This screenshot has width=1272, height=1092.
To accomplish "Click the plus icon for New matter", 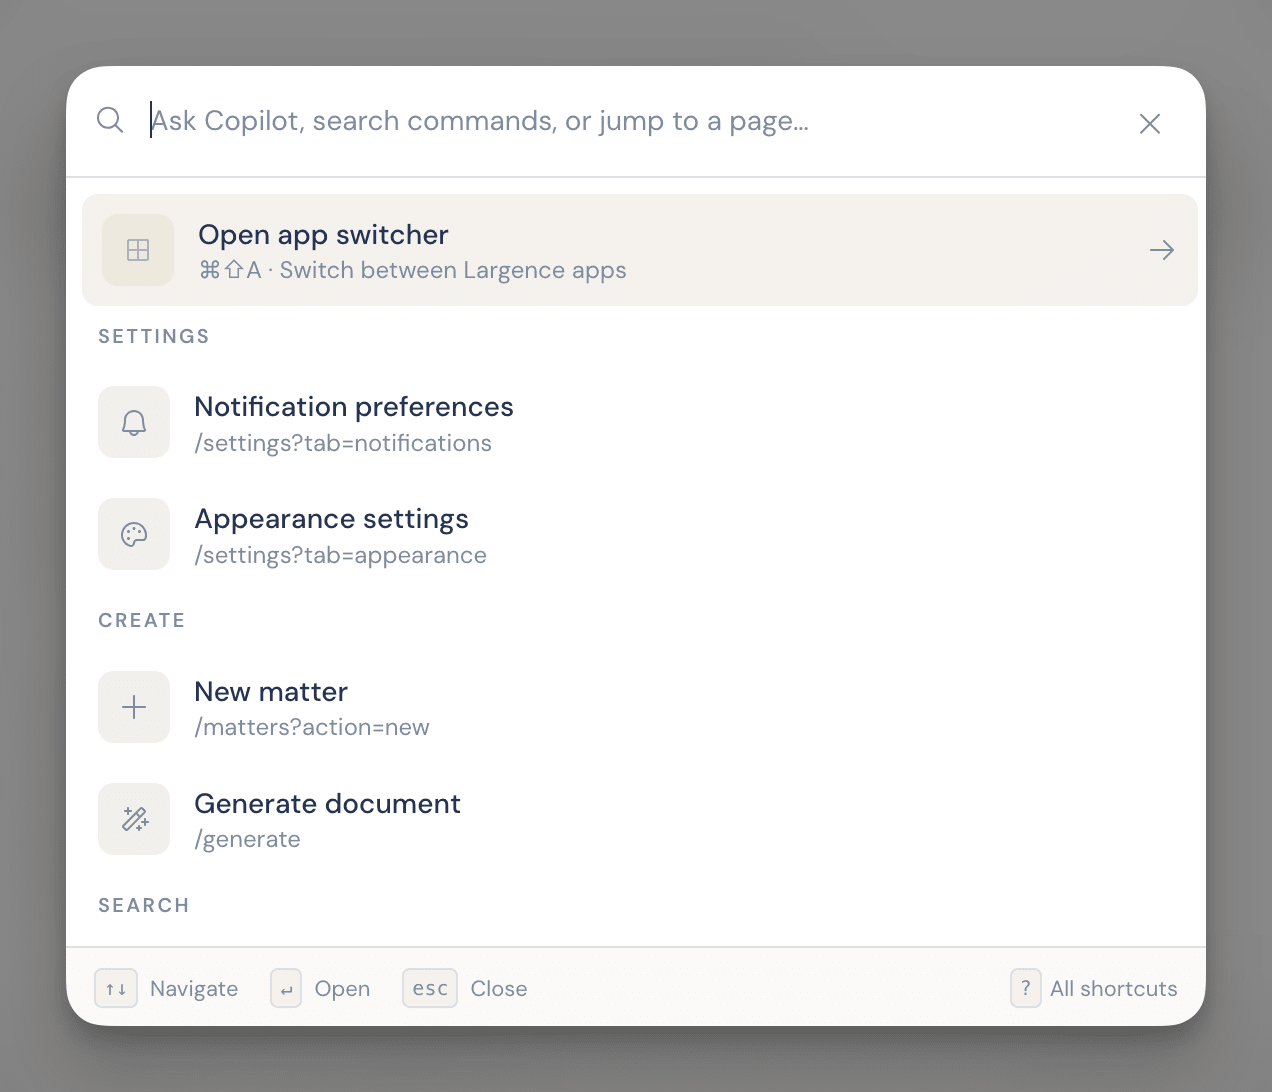I will pos(134,707).
